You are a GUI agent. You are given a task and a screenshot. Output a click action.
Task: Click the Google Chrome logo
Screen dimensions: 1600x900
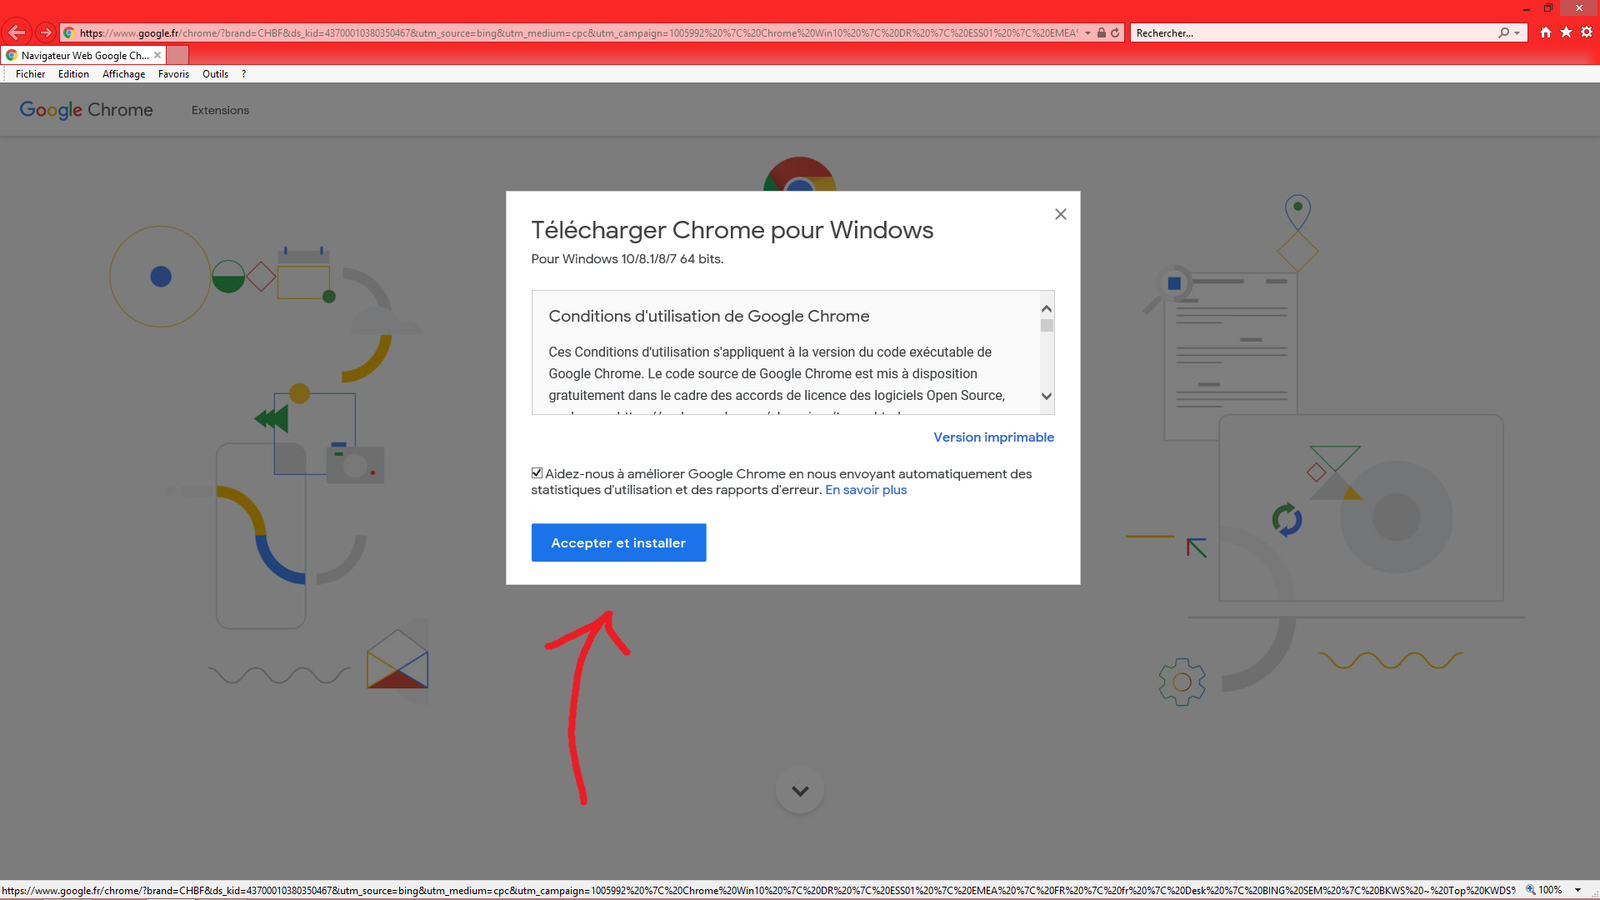click(86, 110)
